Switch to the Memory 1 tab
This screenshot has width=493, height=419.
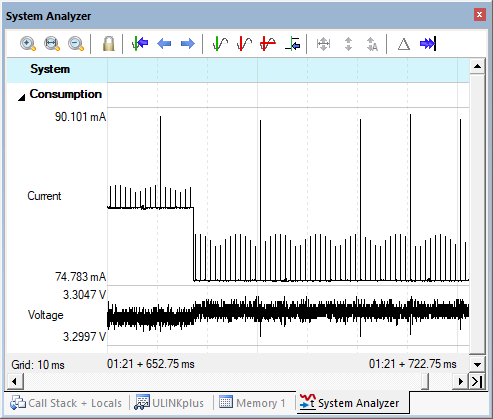[252, 403]
